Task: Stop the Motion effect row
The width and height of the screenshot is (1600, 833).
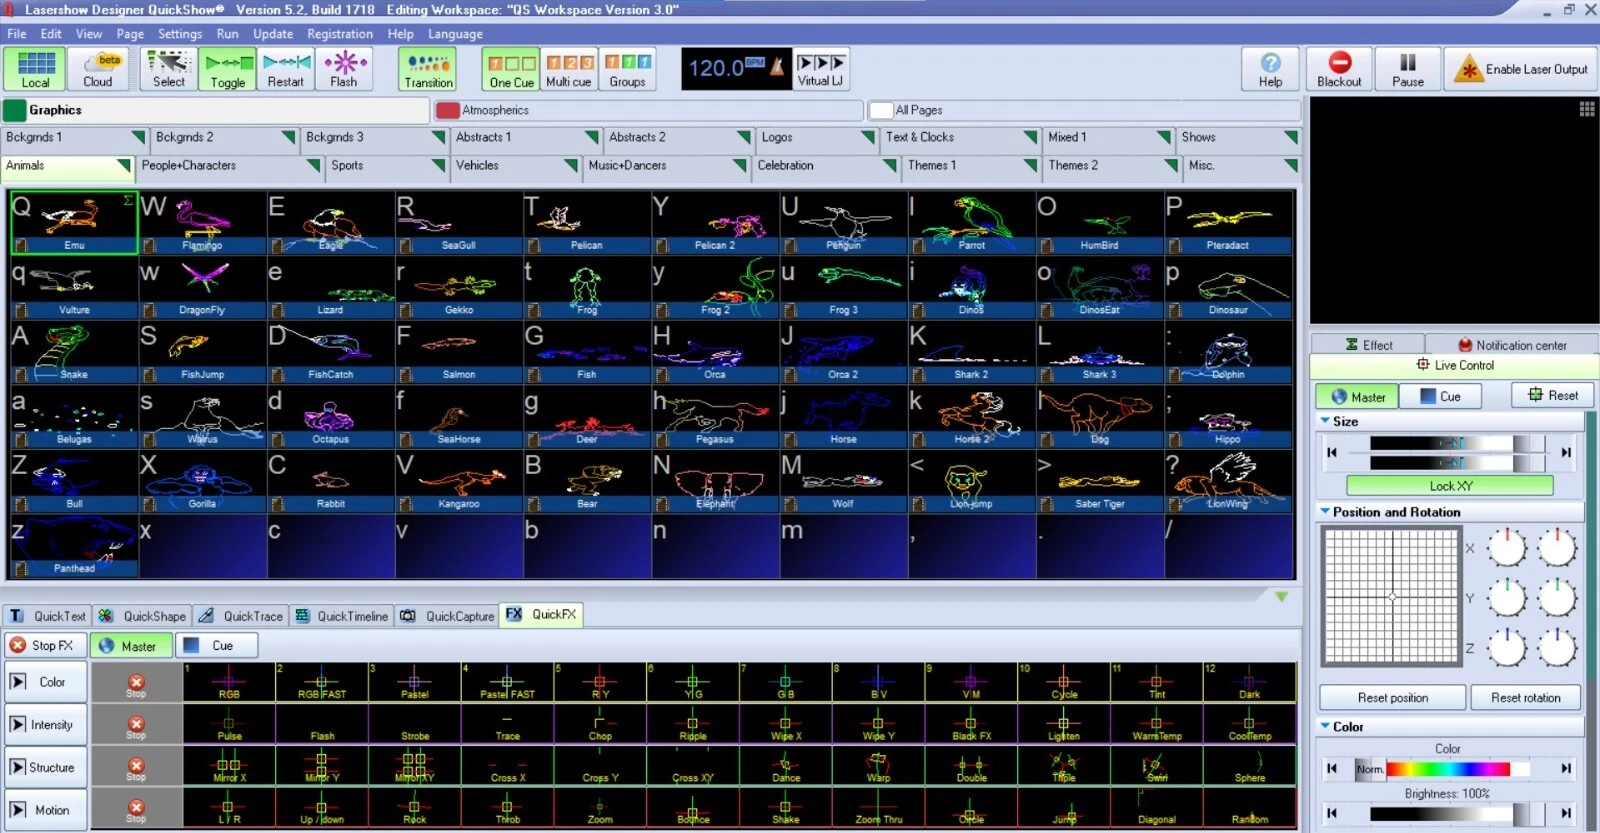Action: (136, 809)
